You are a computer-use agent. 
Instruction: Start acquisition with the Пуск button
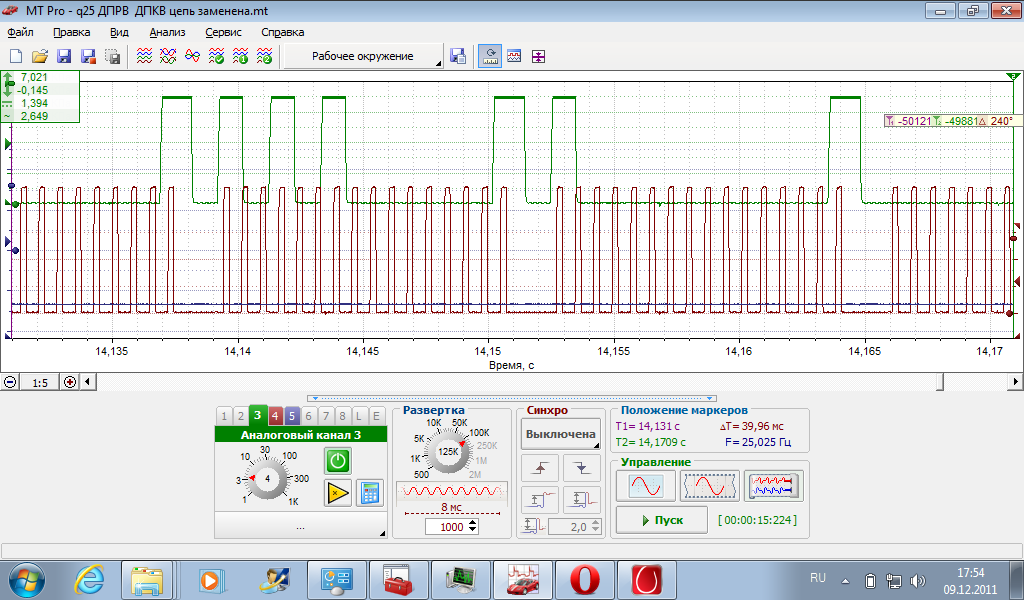(x=662, y=520)
